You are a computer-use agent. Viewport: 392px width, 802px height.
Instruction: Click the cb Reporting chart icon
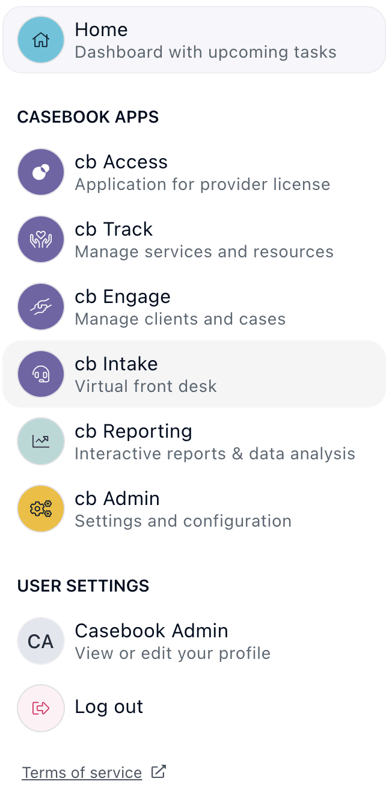(x=40, y=441)
